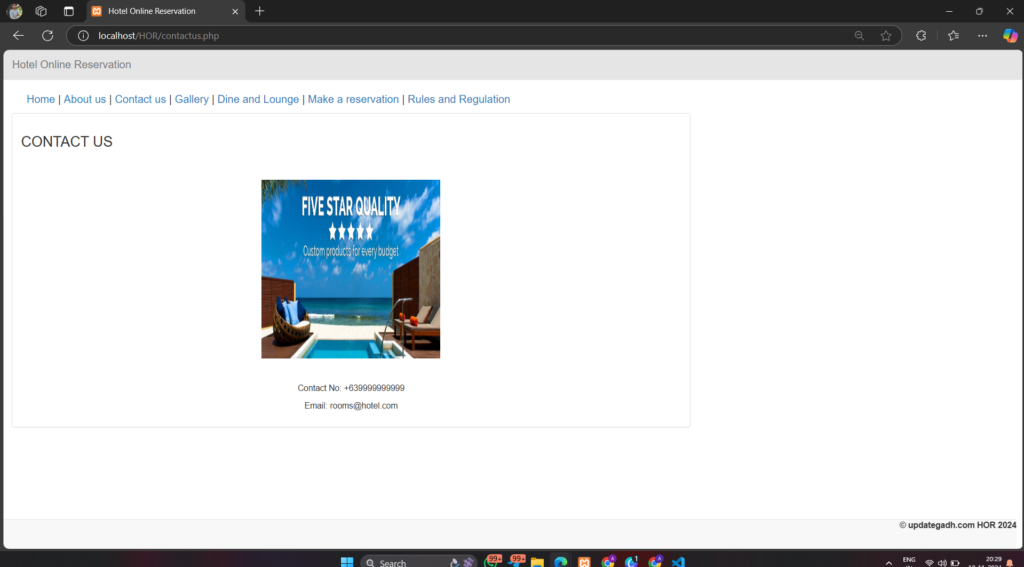Open the Extensions menu
The image size is (1024, 567).
pos(921,36)
